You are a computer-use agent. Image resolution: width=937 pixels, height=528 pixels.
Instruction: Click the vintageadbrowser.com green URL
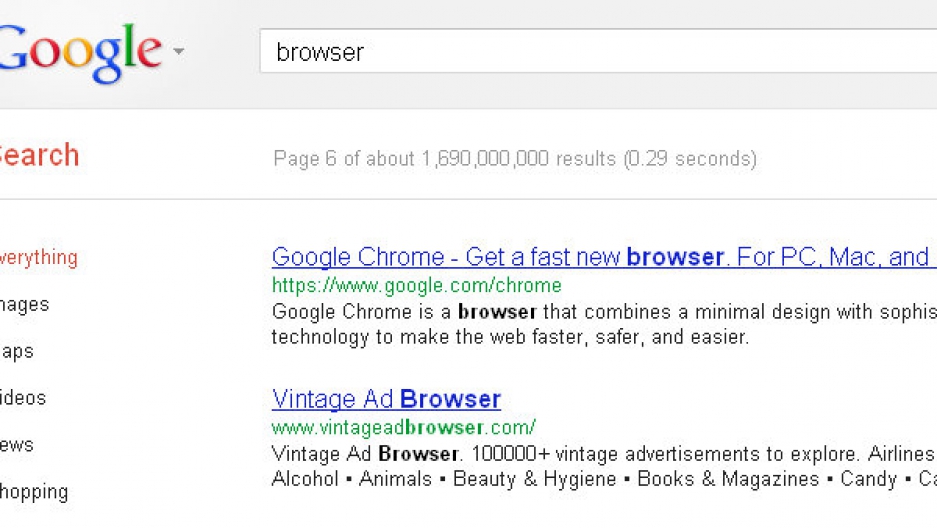404,427
